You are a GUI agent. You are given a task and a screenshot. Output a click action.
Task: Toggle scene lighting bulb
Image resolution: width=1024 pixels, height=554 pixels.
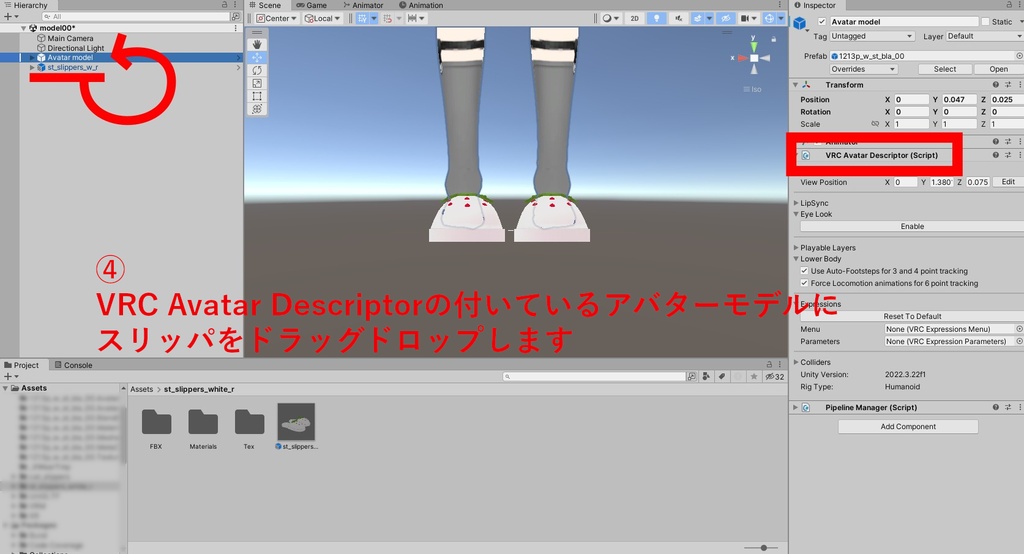point(656,18)
